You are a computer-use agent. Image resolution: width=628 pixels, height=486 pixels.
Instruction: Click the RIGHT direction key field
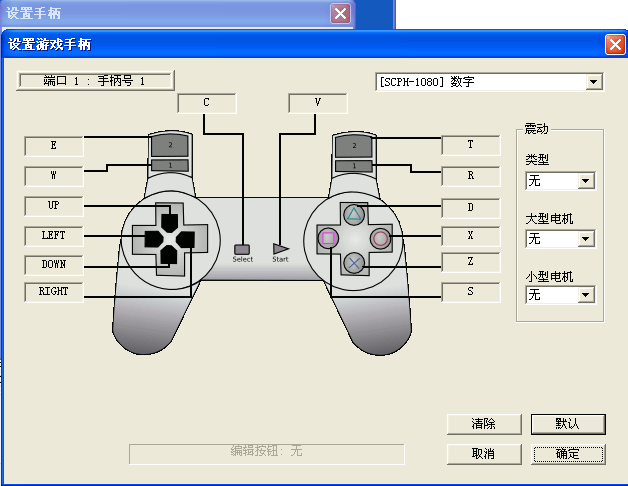54,292
